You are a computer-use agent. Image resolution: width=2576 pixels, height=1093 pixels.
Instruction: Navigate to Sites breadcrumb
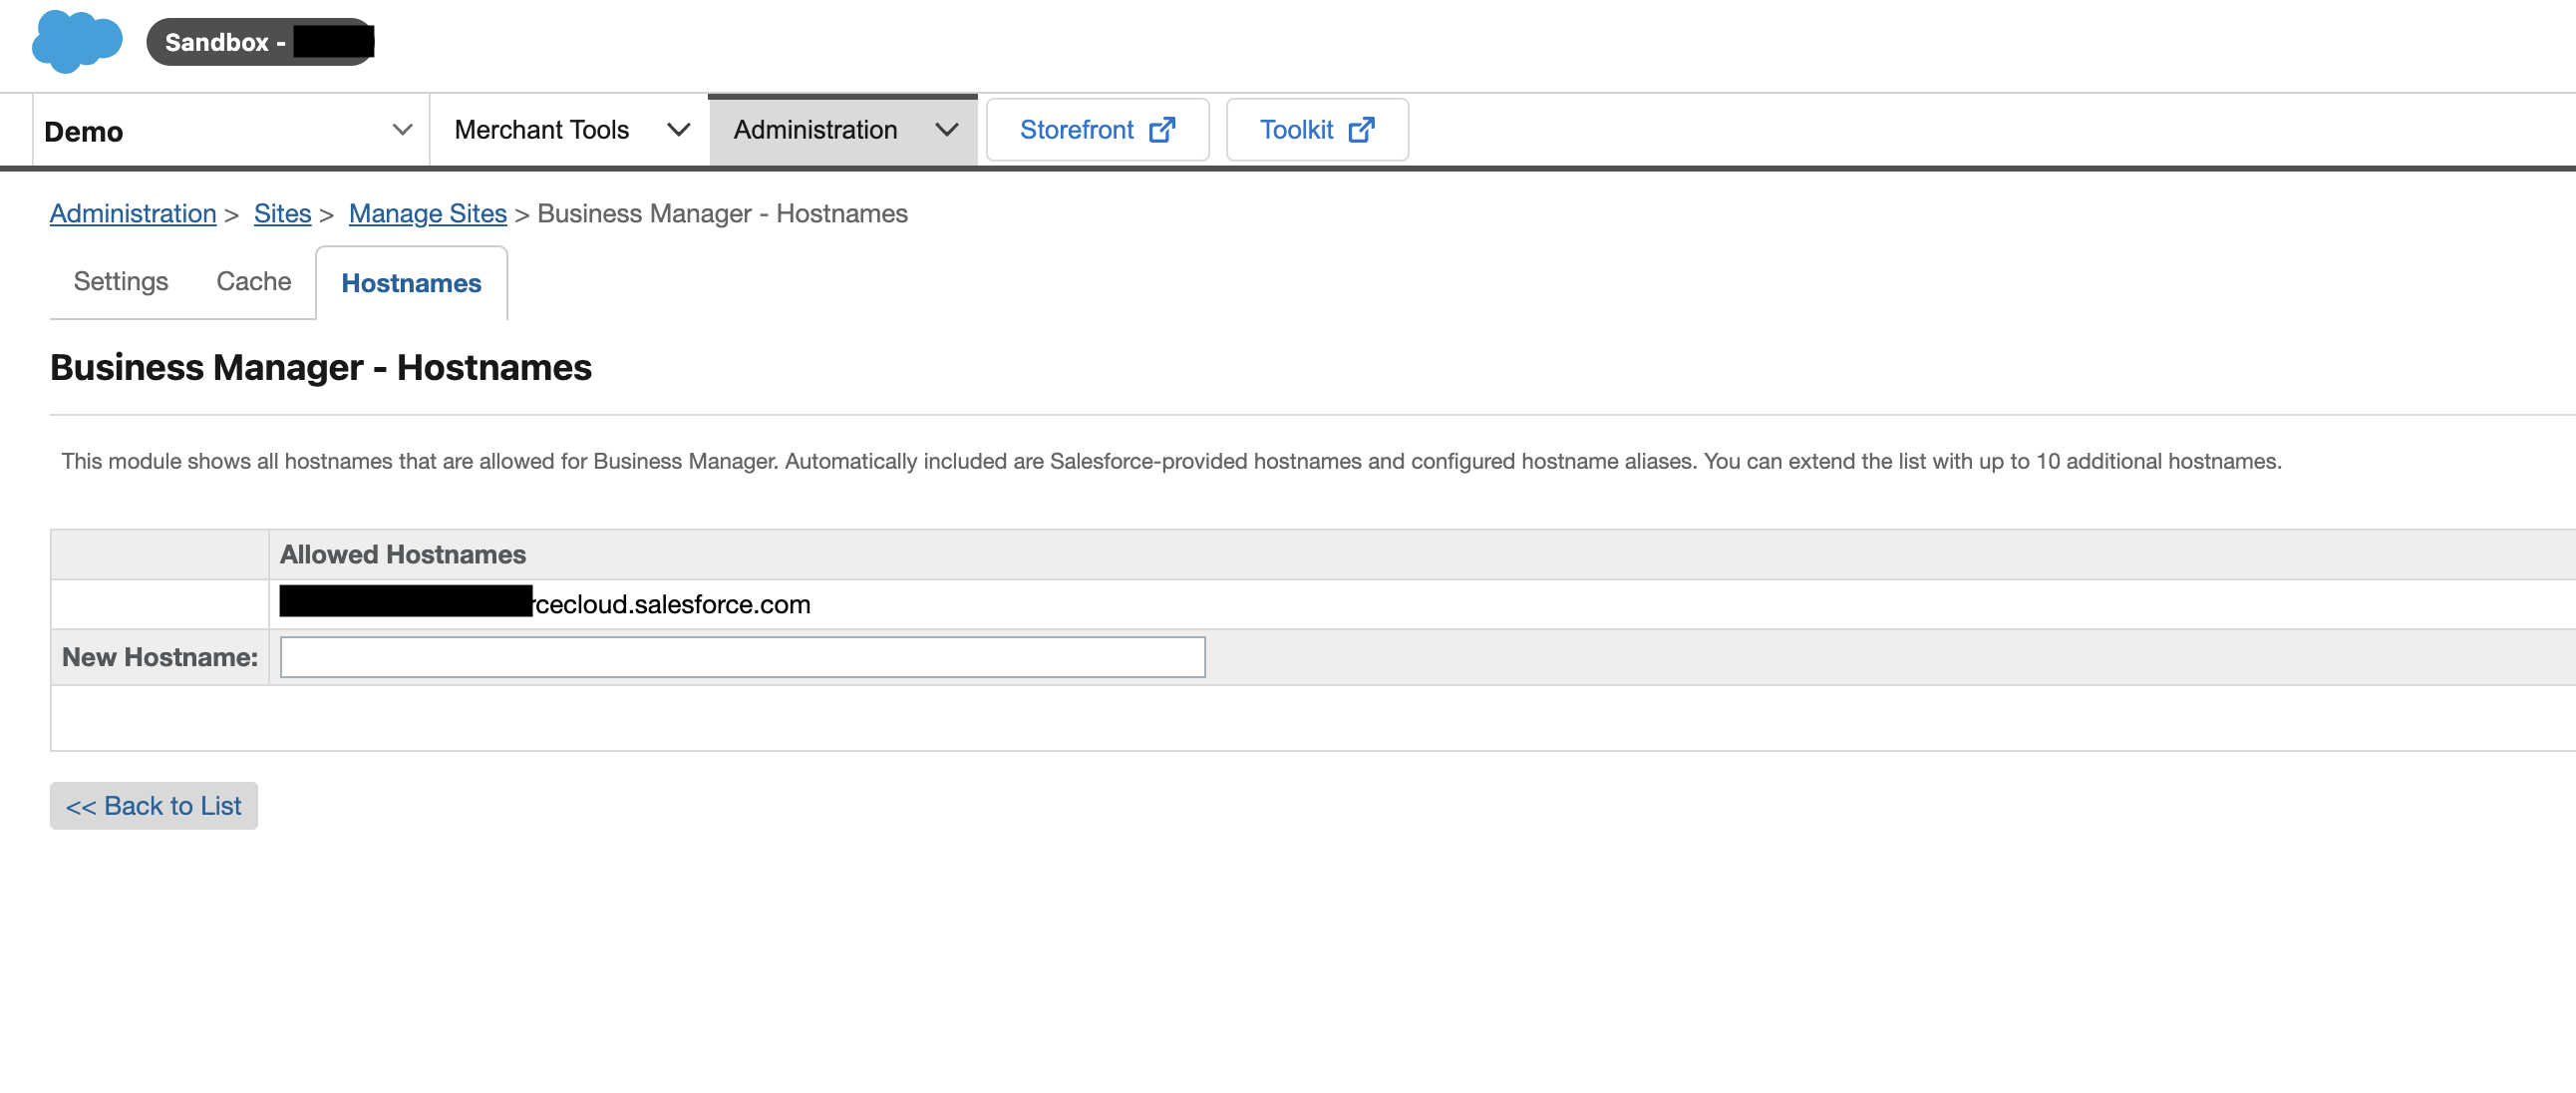click(x=282, y=214)
